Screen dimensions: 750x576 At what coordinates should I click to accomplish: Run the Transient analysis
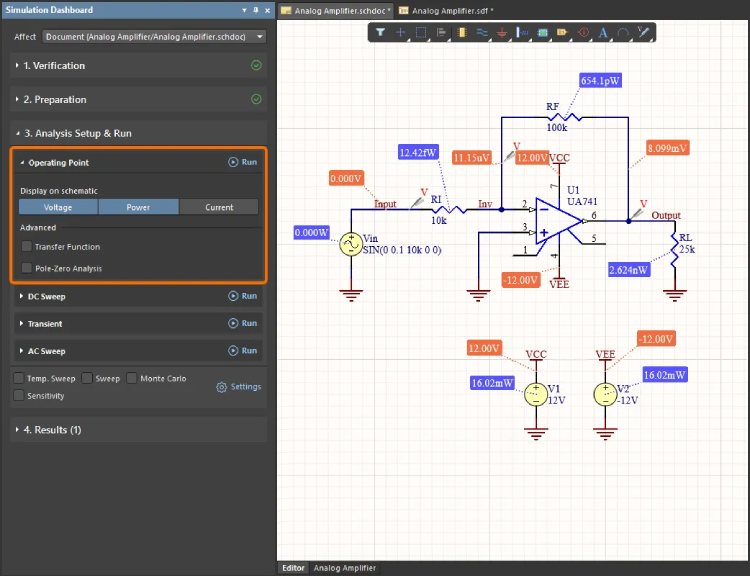tap(242, 324)
